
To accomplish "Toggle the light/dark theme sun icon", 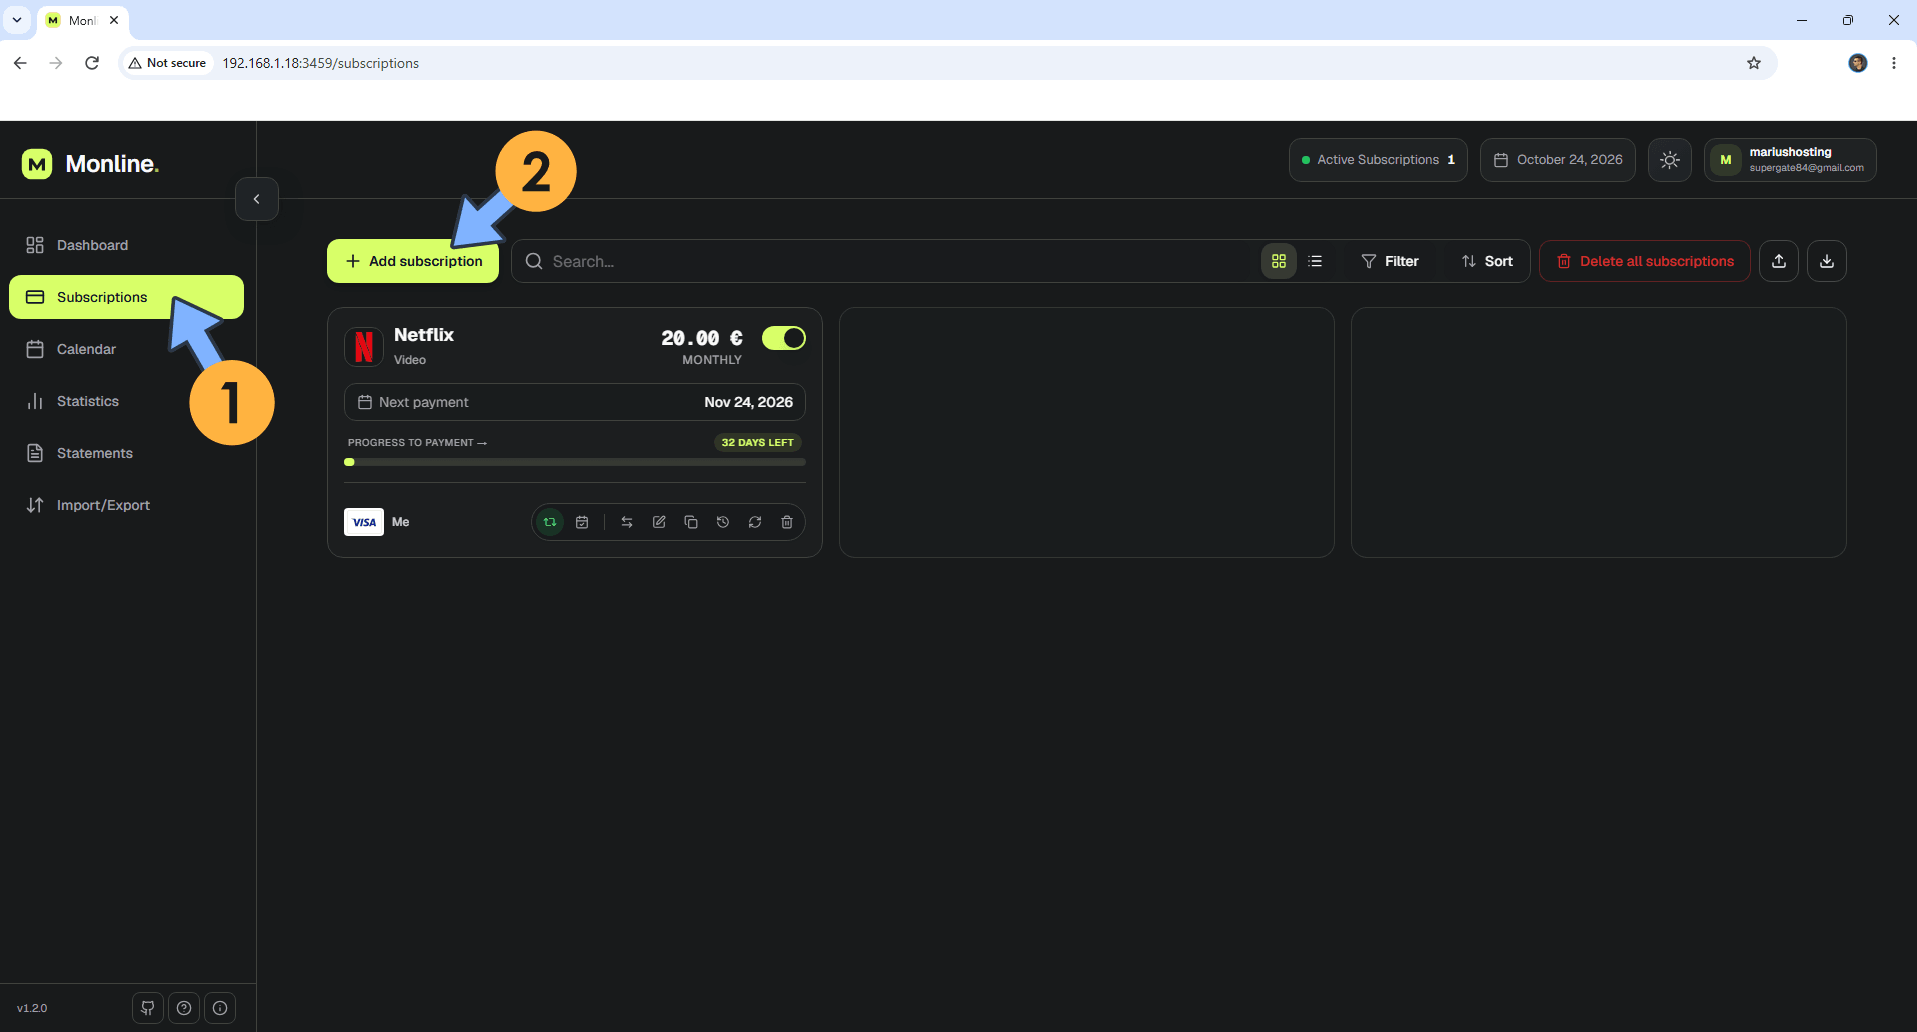I will (x=1670, y=160).
